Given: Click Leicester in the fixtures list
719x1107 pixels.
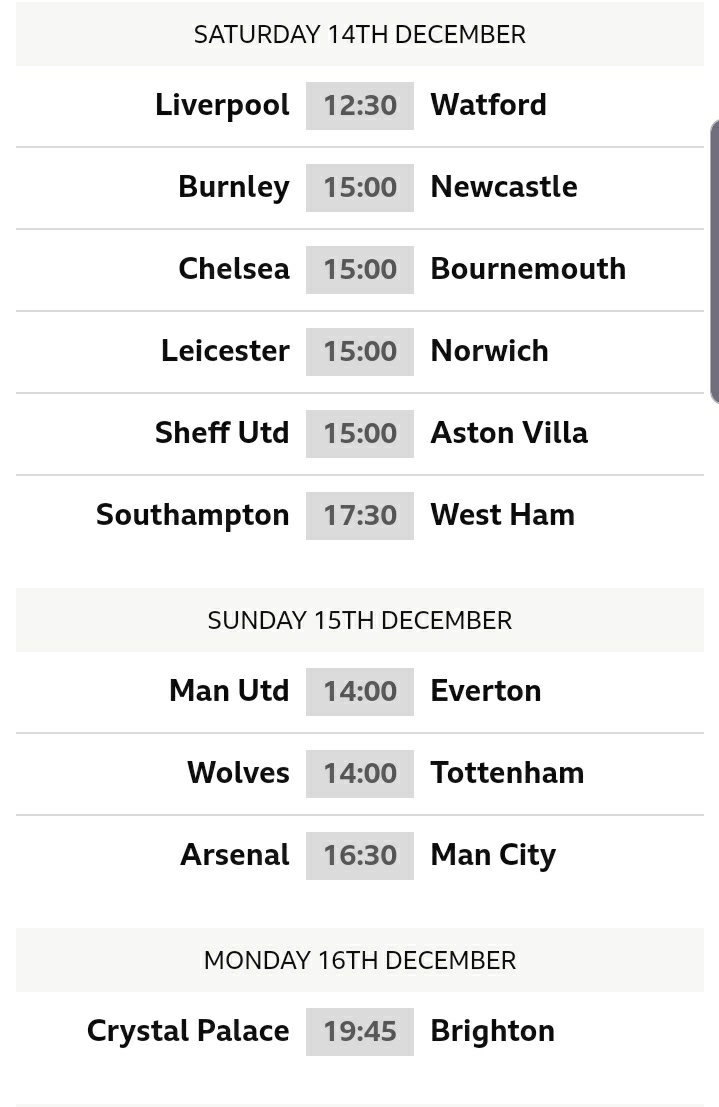Looking at the screenshot, I should (225, 351).
